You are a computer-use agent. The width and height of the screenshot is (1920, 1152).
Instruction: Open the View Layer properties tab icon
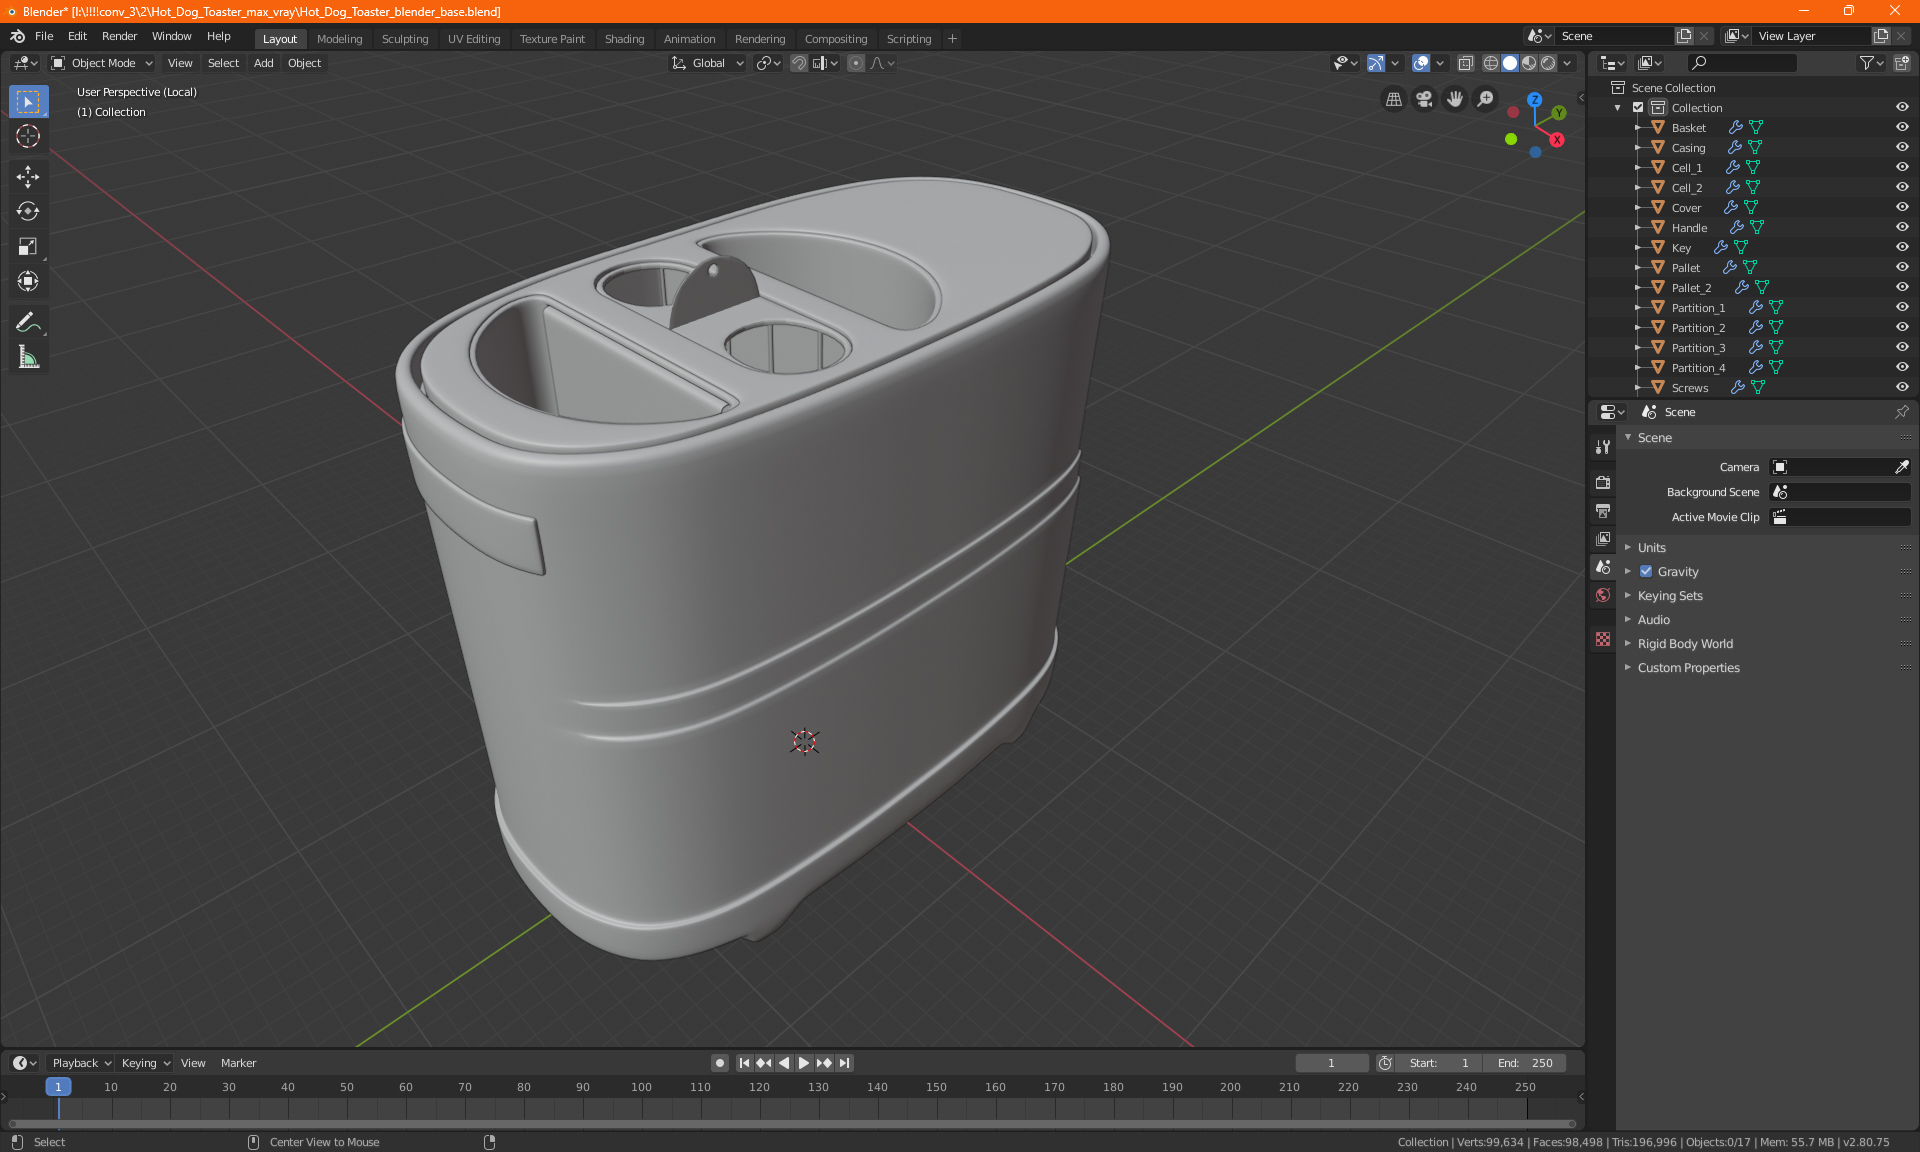1603,538
